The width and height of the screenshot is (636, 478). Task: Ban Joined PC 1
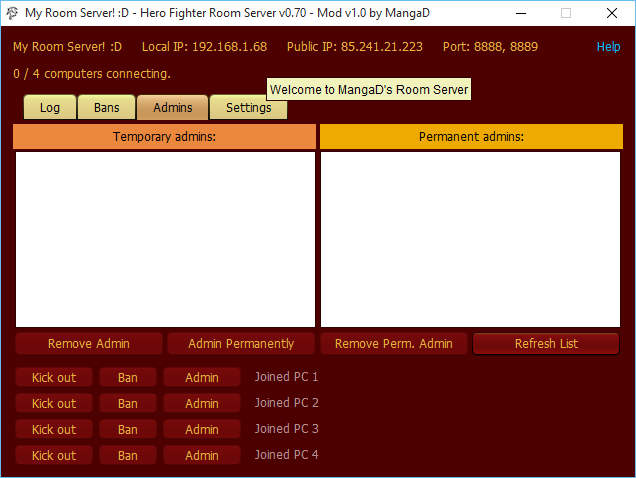[128, 378]
